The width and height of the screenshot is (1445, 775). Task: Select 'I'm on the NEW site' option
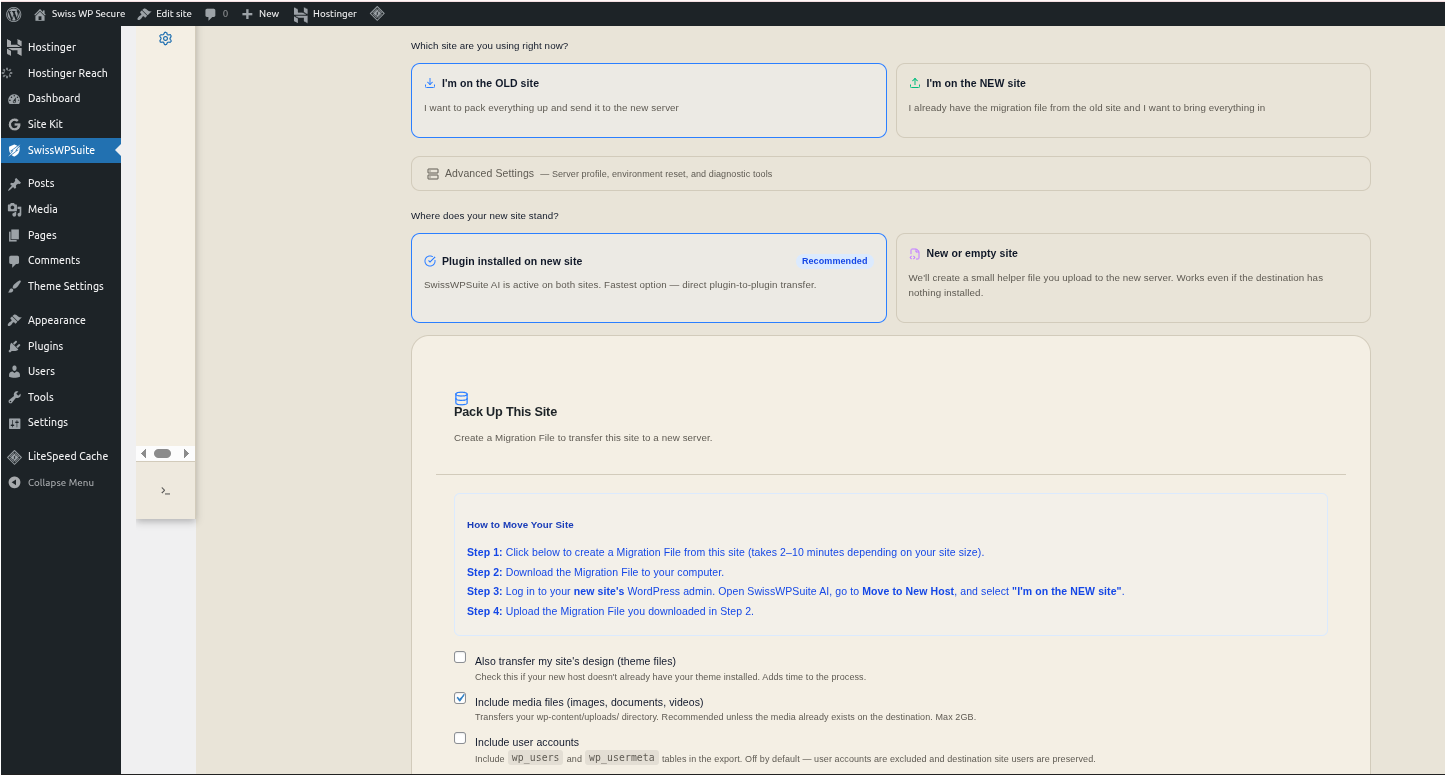(1132, 100)
